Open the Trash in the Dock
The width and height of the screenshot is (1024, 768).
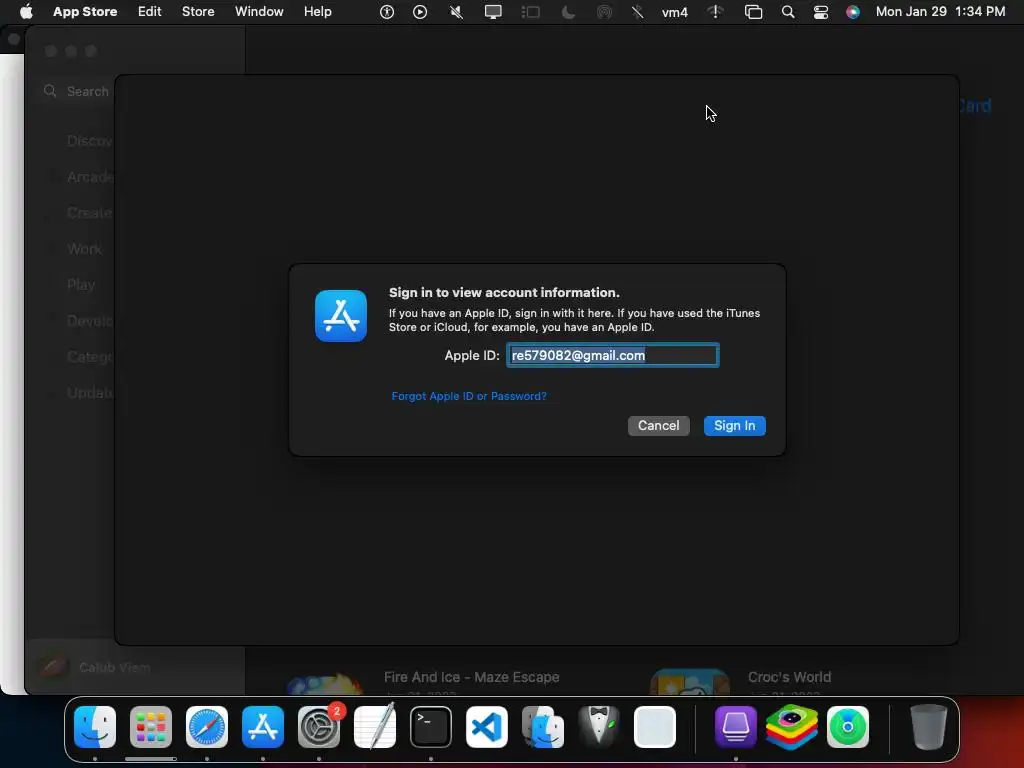click(928, 727)
